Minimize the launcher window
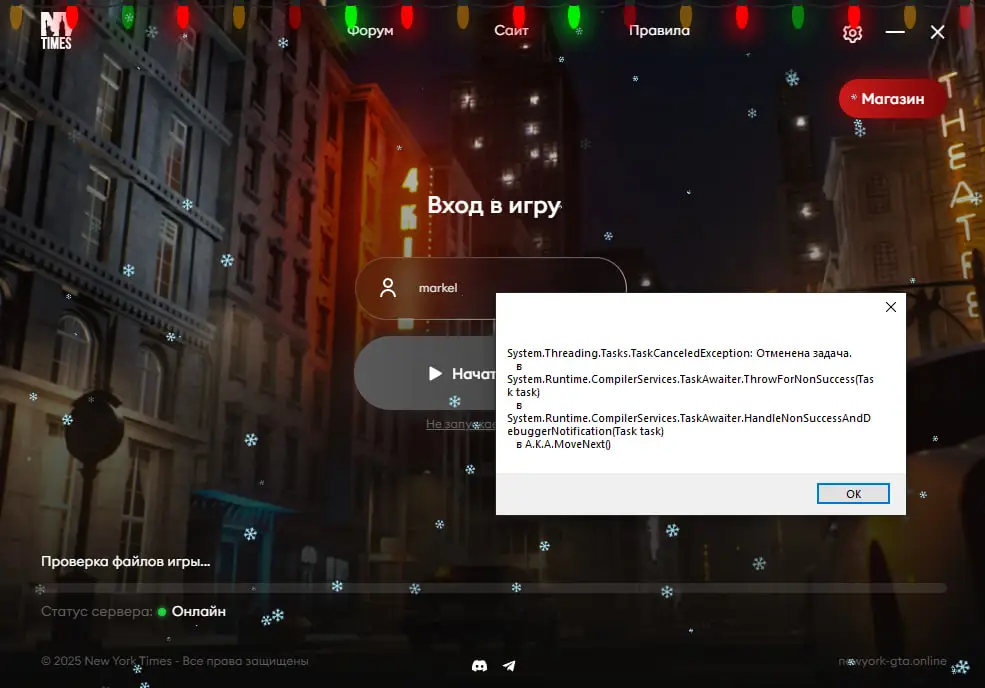 tap(895, 32)
